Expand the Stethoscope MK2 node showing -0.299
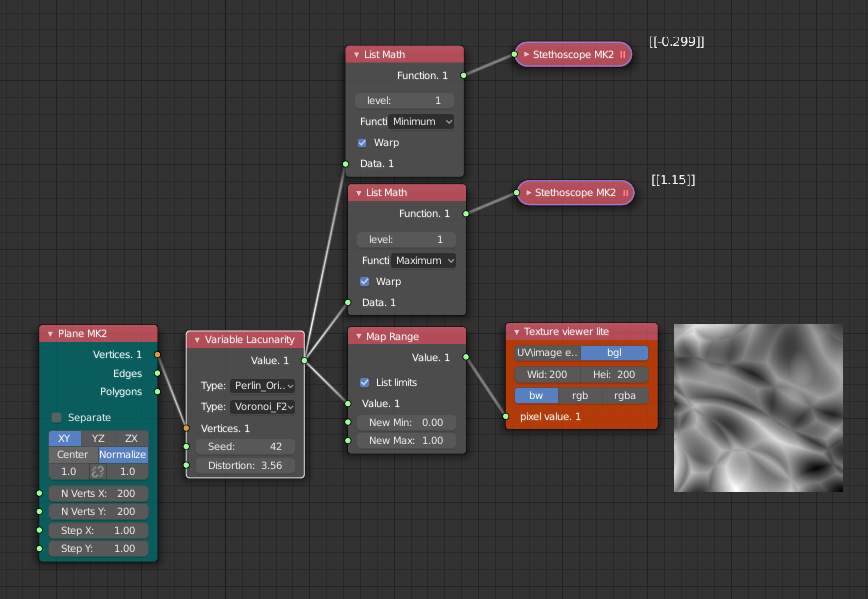This screenshot has height=599, width=868. [x=526, y=54]
